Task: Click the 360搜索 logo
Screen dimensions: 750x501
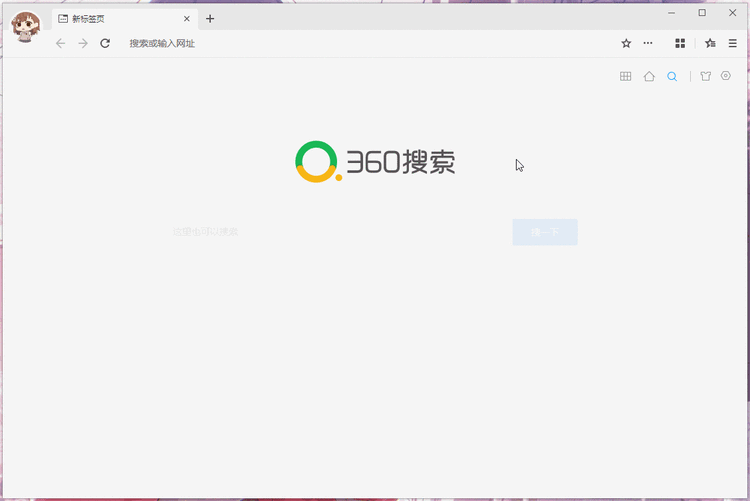Action: [375, 162]
